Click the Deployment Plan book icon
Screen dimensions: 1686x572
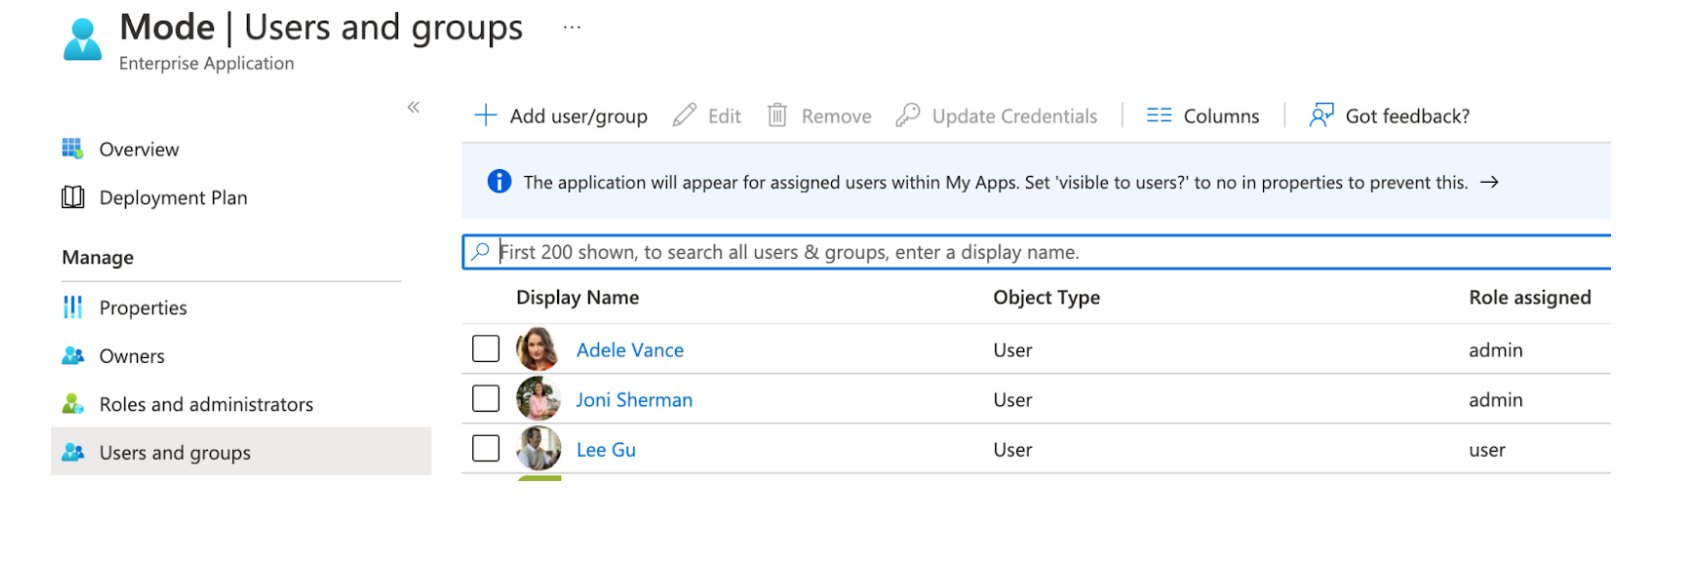pos(73,197)
